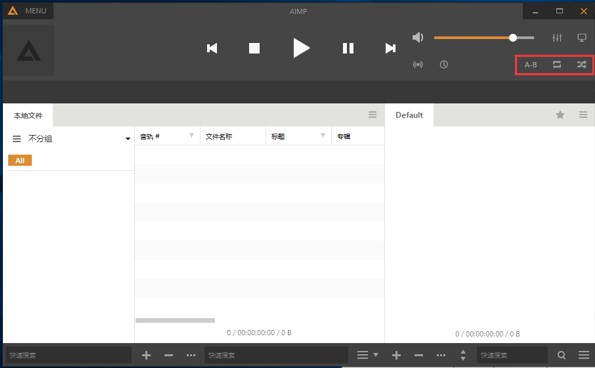Click the previous track button
This screenshot has height=368, width=595.
point(212,48)
